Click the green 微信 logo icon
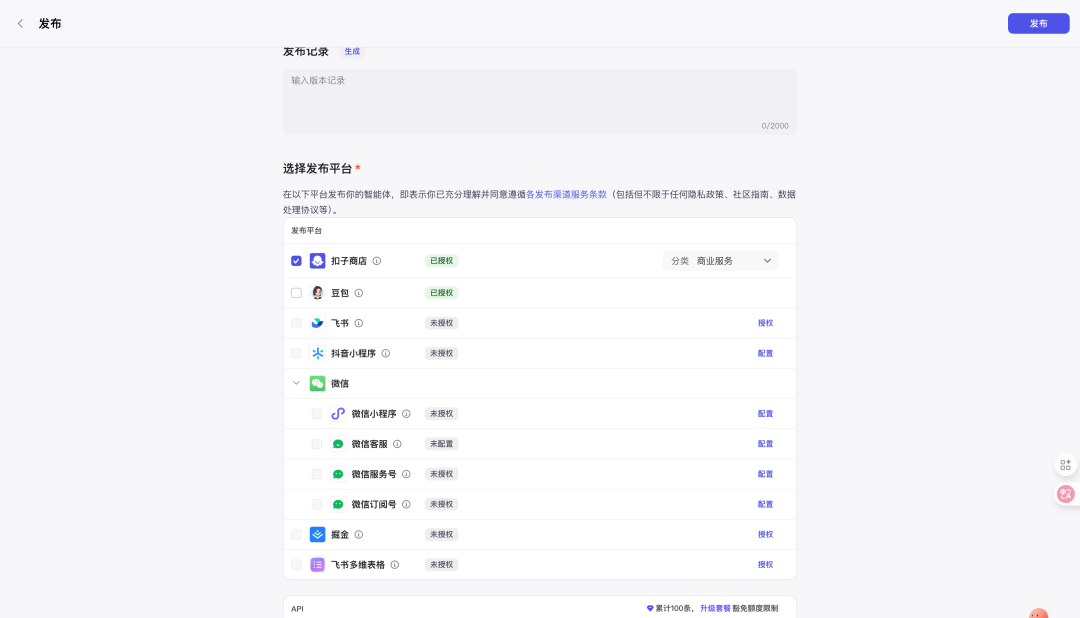 click(318, 384)
